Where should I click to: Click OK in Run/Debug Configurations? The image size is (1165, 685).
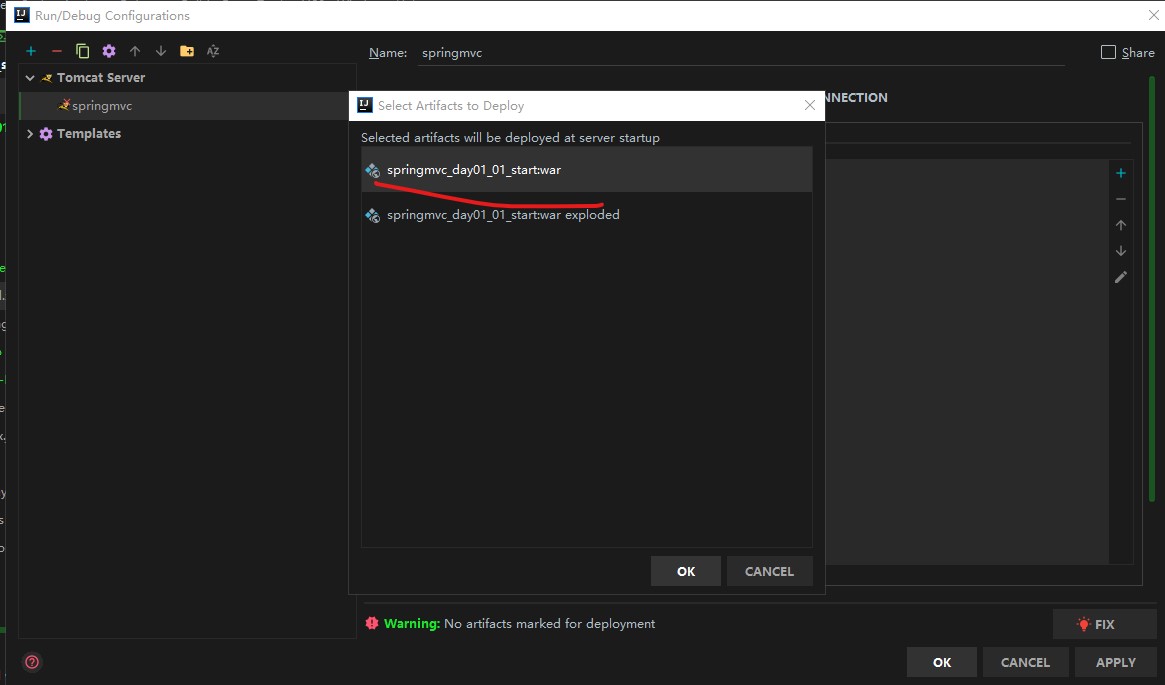[941, 662]
